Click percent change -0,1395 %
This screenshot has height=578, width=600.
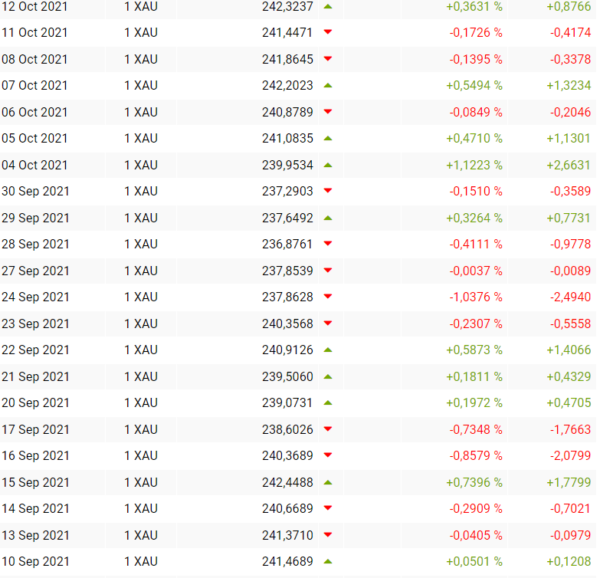point(476,59)
